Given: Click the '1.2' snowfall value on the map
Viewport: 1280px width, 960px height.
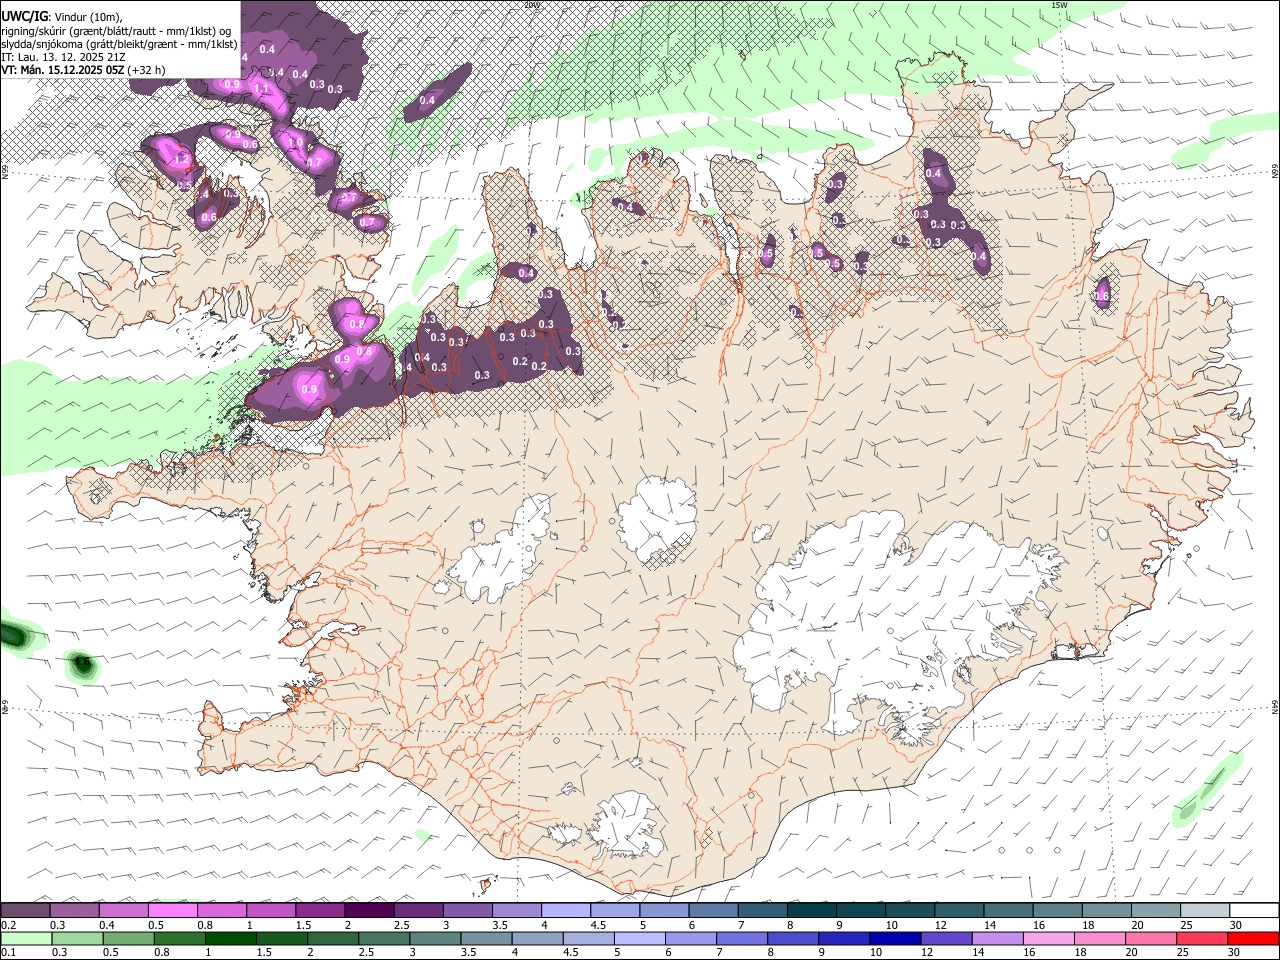Looking at the screenshot, I should (x=182, y=159).
